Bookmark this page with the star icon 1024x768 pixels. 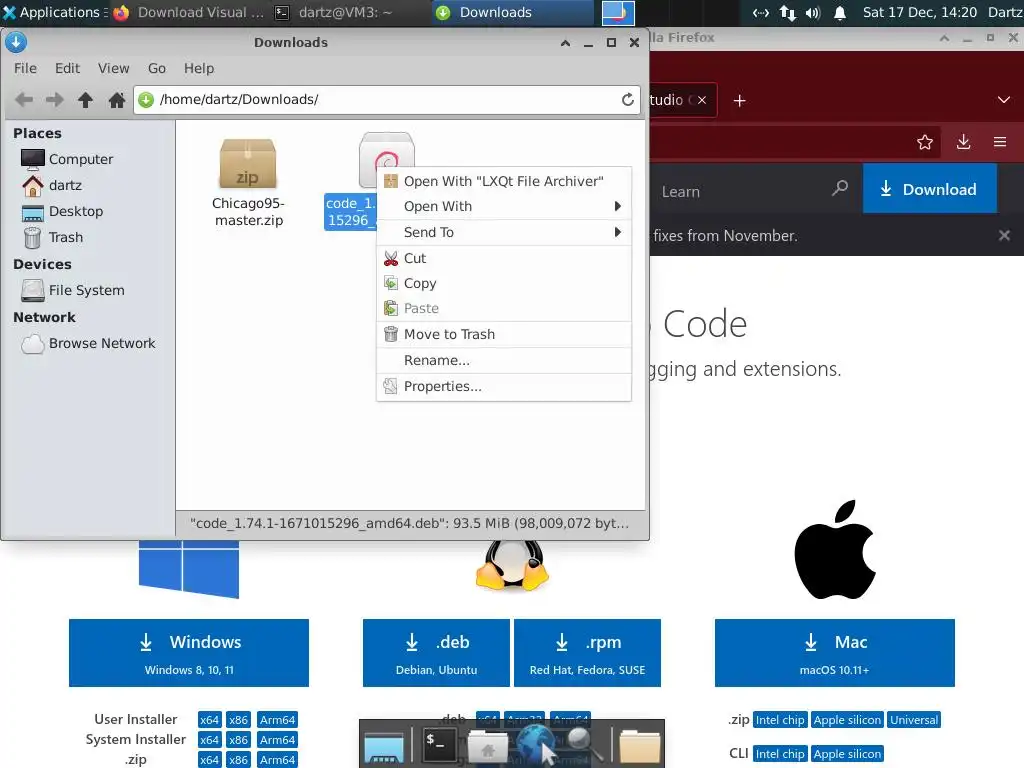pos(925,142)
